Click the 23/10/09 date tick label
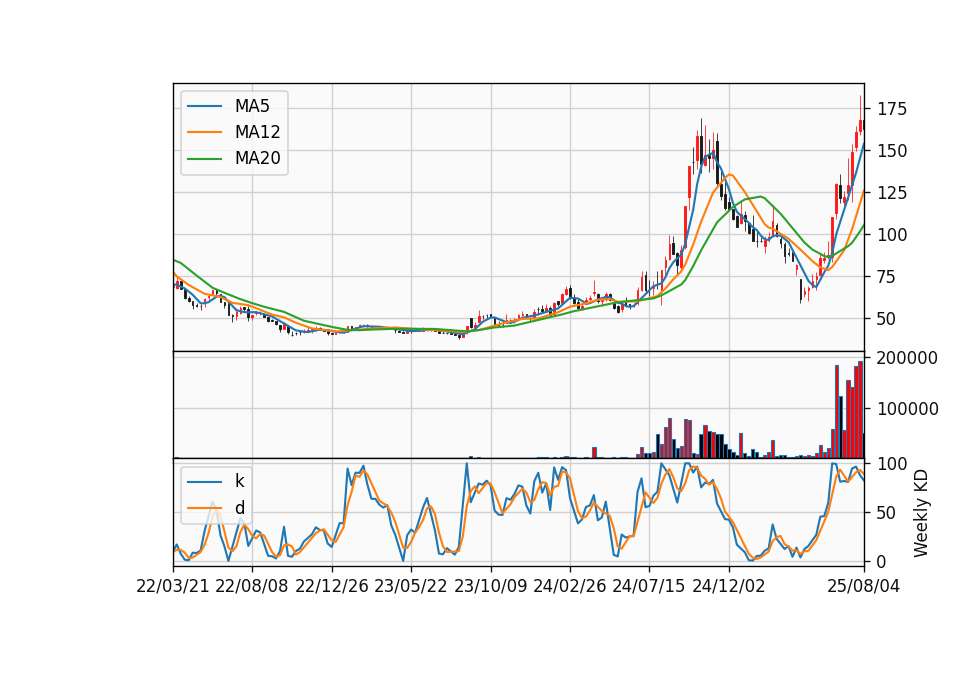Image resolution: width=960 pixels, height=690 pixels. [490, 586]
